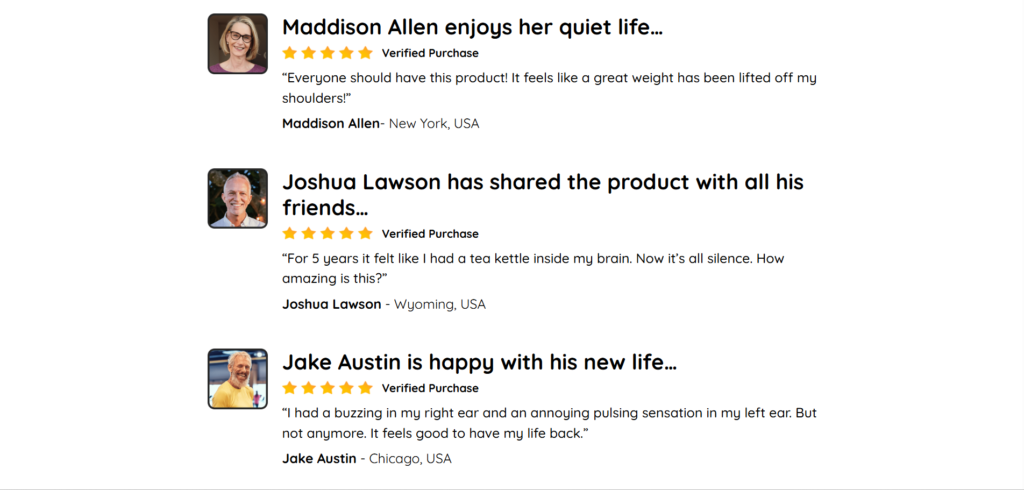Screen dimensions: 1024x490
Task: Click the bold Jake Austin name near Chicago
Action: (319, 458)
